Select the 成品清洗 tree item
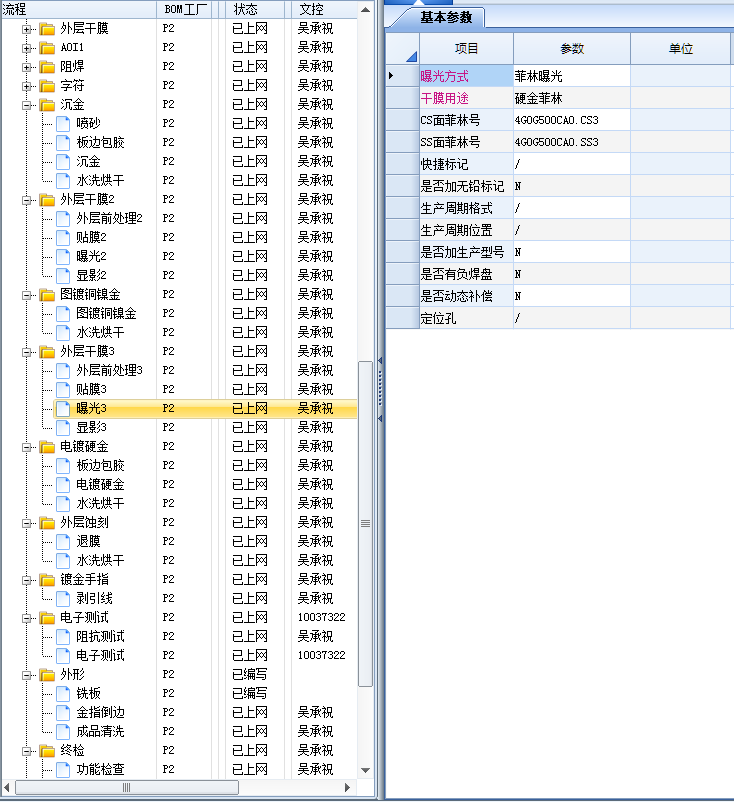 click(100, 731)
